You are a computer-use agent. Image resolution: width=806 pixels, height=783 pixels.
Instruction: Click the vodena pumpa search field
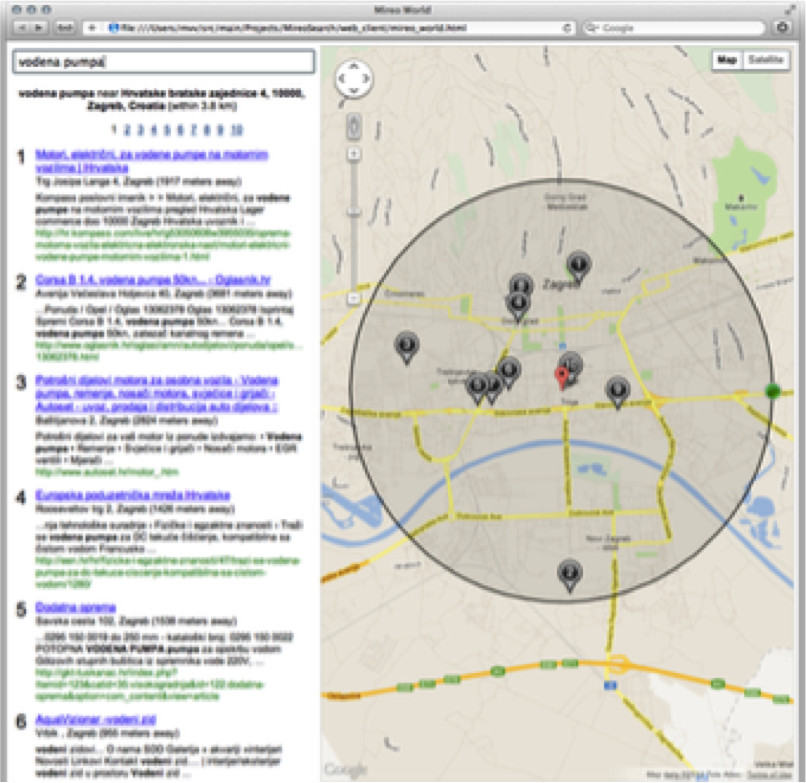coord(163,62)
